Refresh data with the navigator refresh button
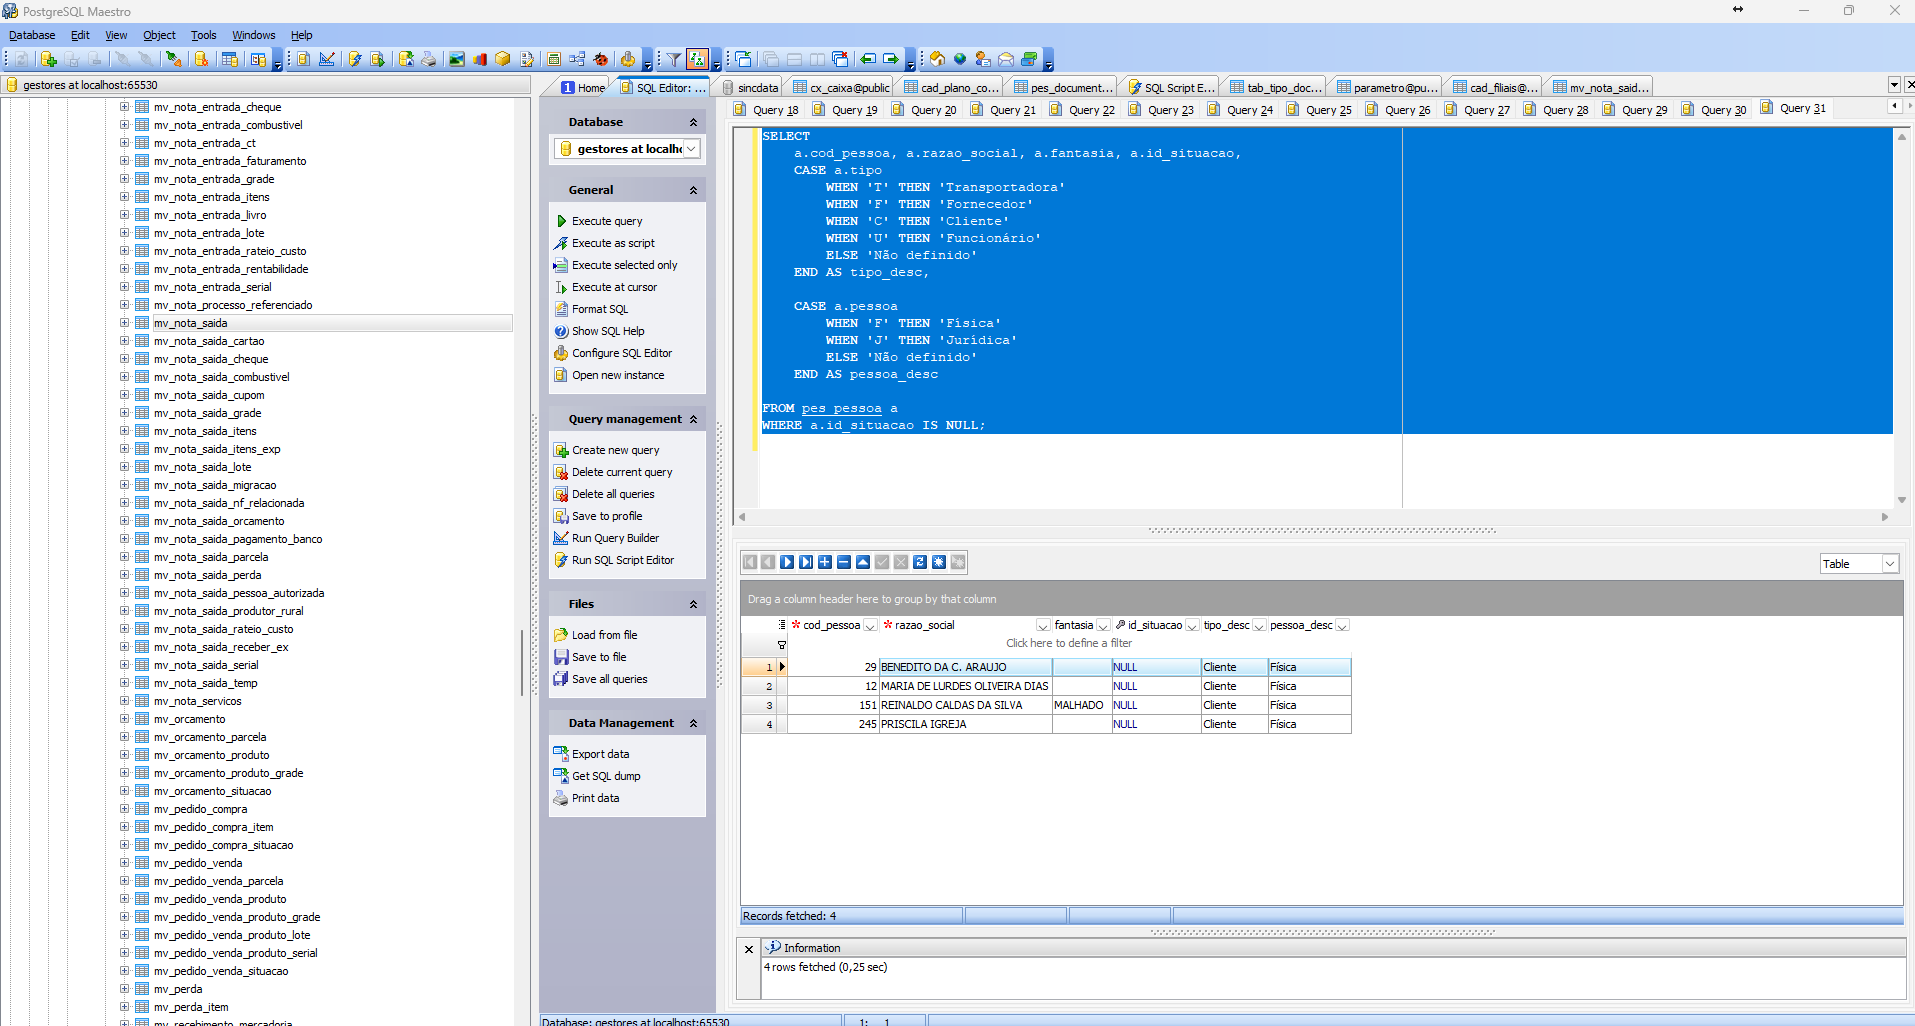This screenshot has width=1915, height=1026. [x=920, y=563]
